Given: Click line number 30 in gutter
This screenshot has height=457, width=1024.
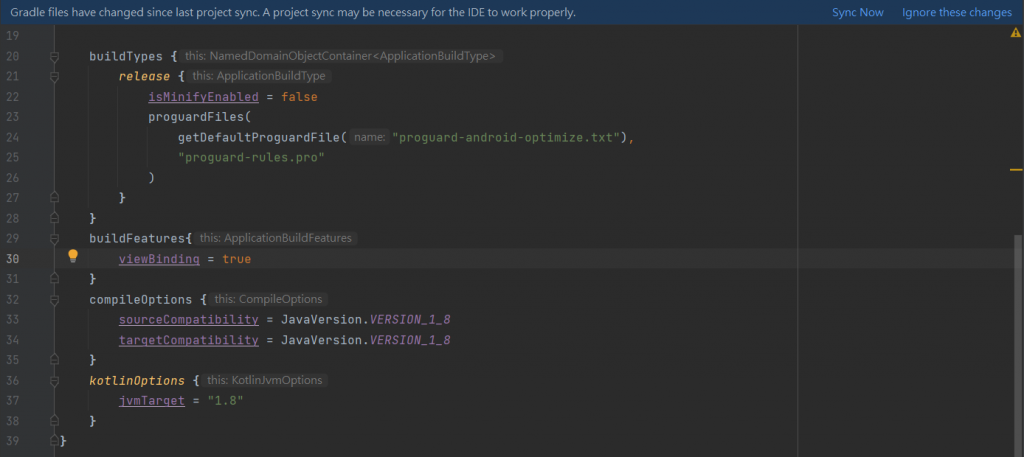Looking at the screenshot, I should [12, 259].
